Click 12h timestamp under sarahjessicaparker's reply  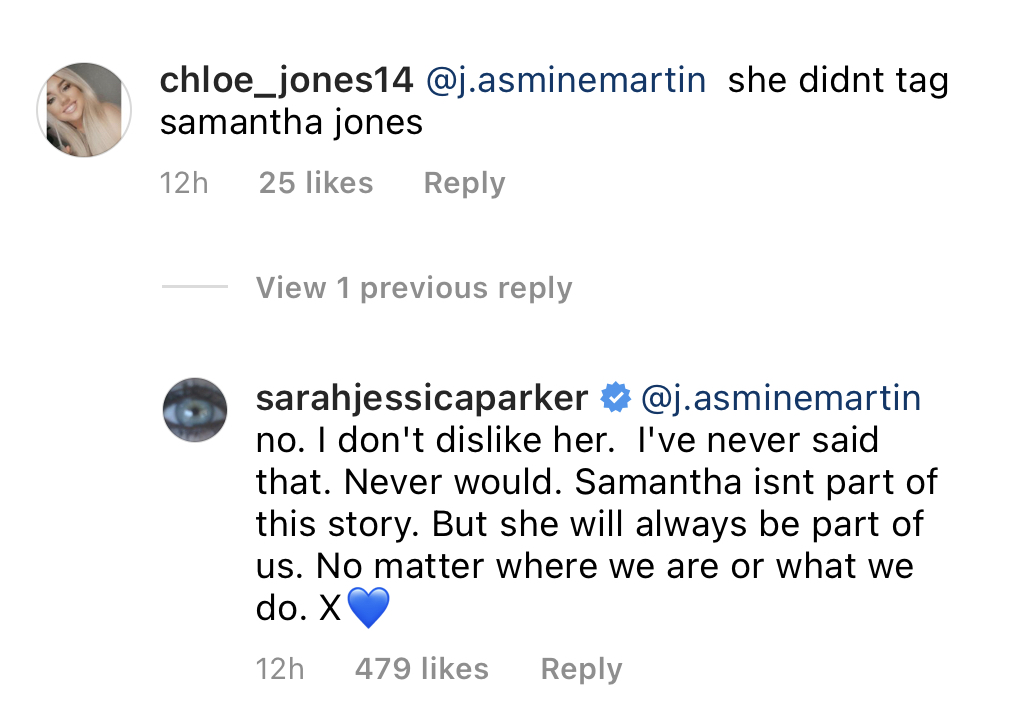(x=280, y=669)
